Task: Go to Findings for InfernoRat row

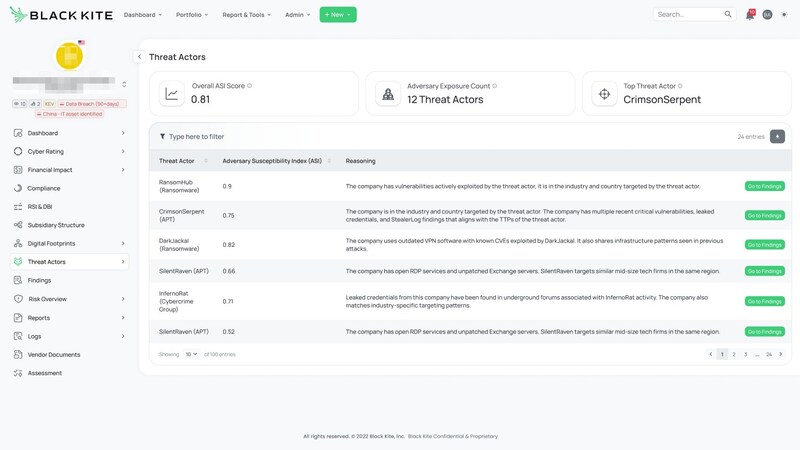Action: click(x=764, y=302)
